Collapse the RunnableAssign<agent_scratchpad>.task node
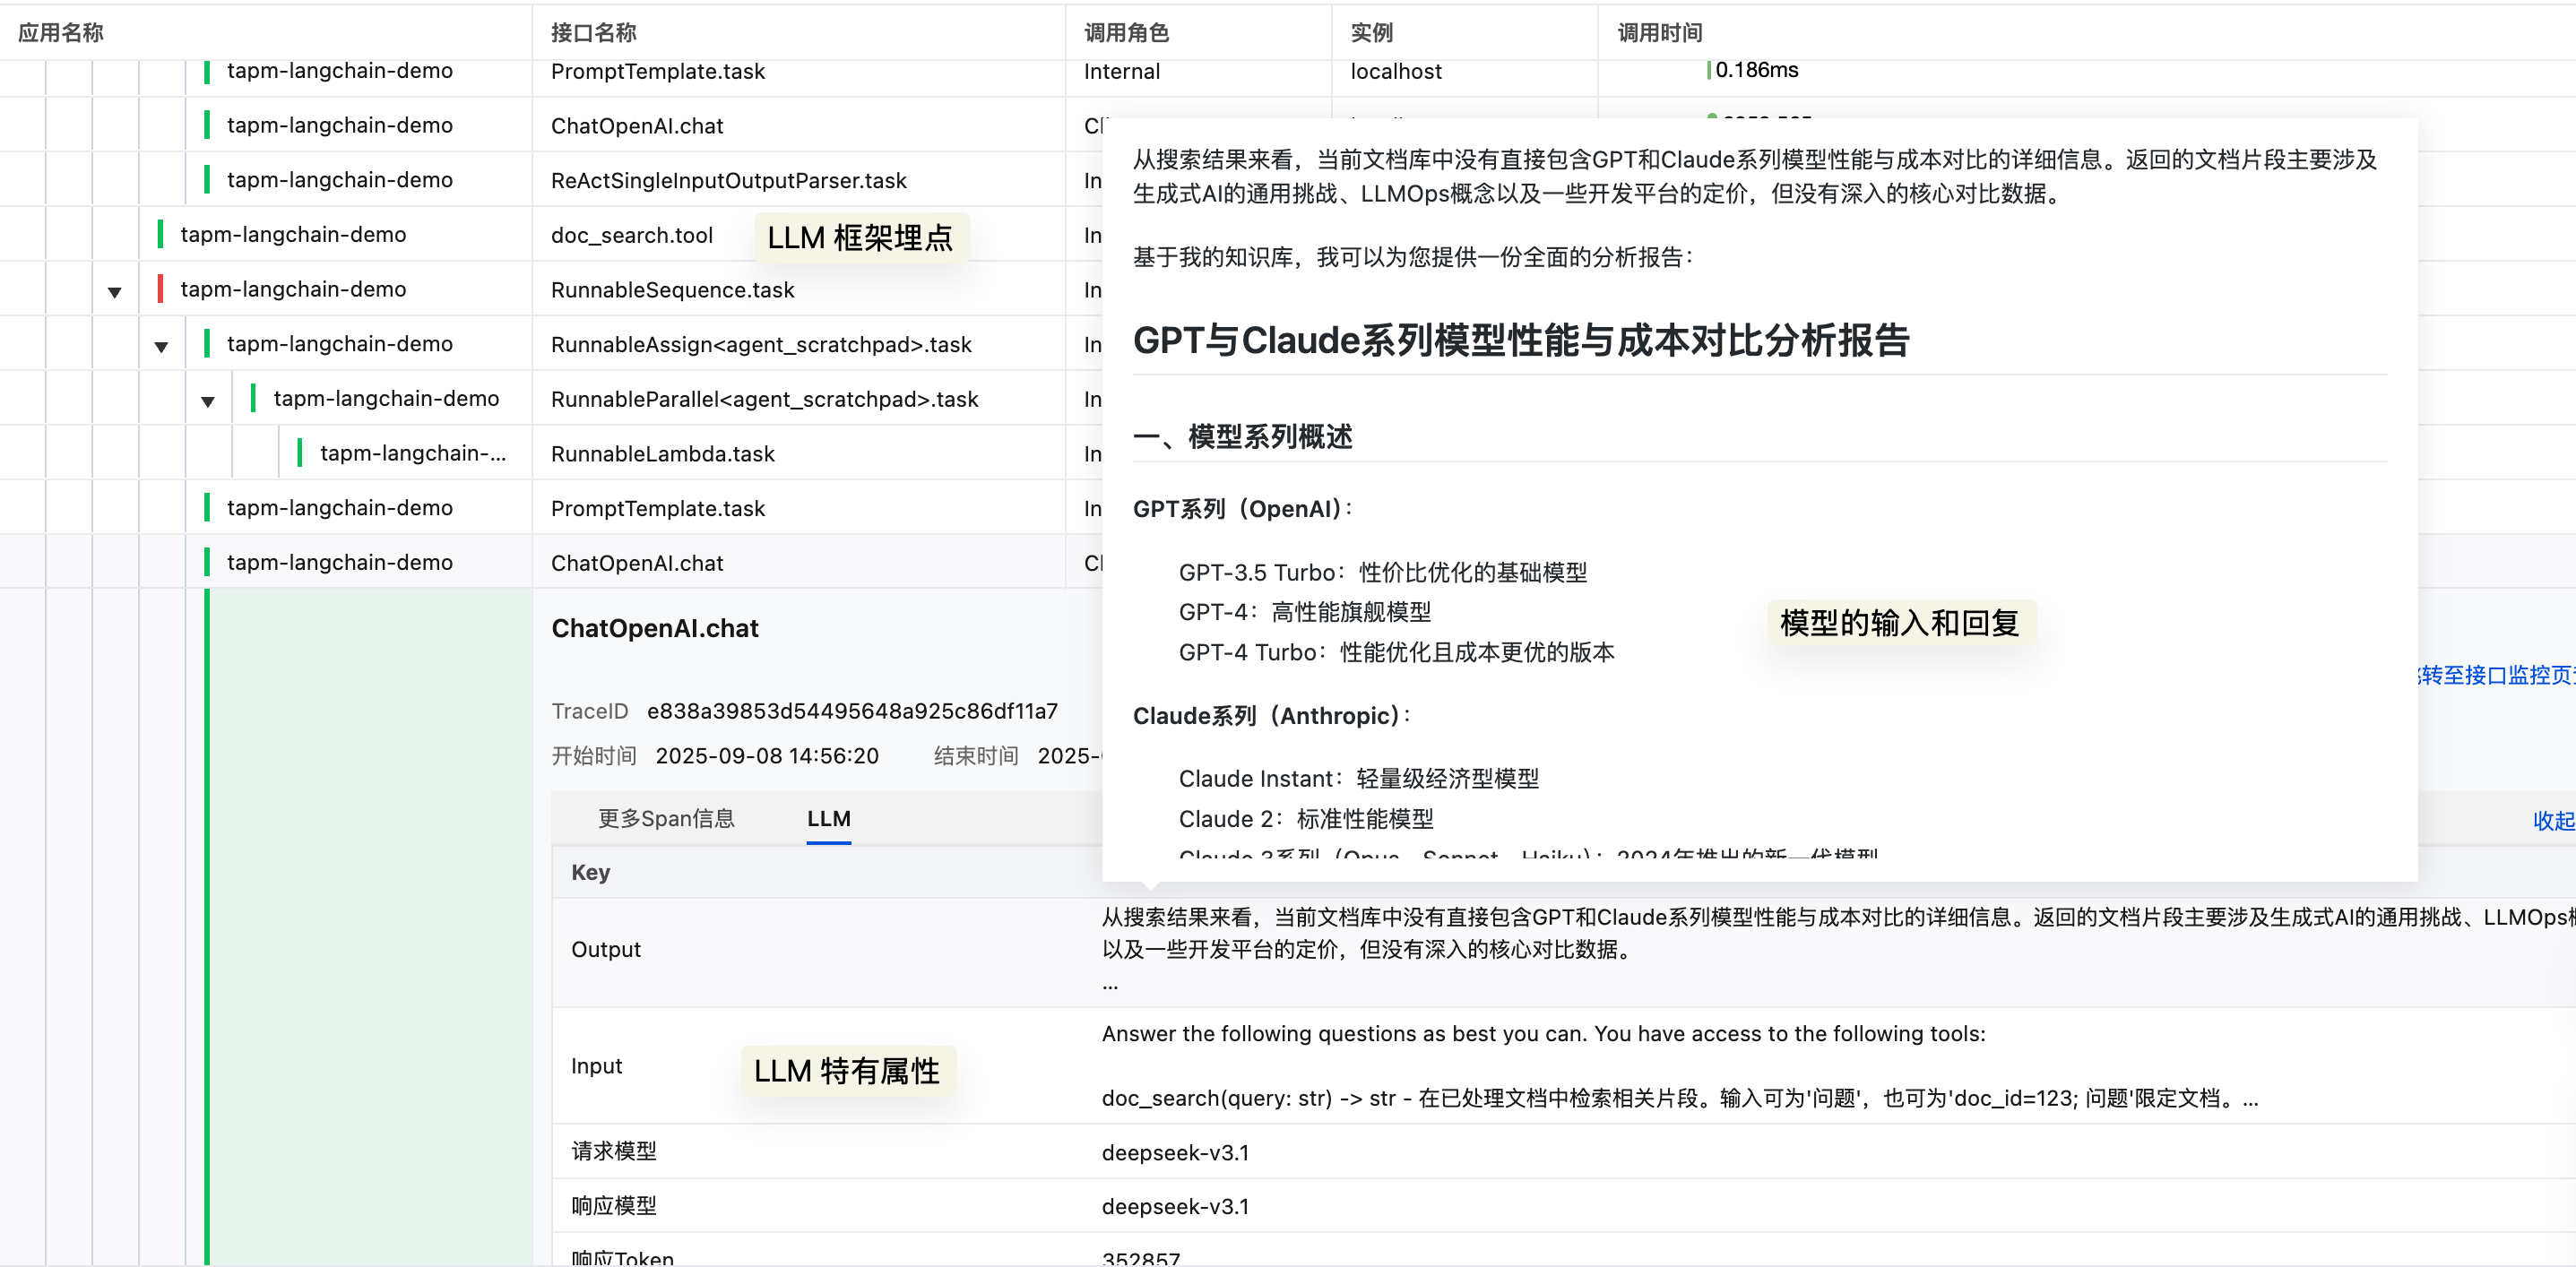The height and width of the screenshot is (1267, 2576). 161,347
